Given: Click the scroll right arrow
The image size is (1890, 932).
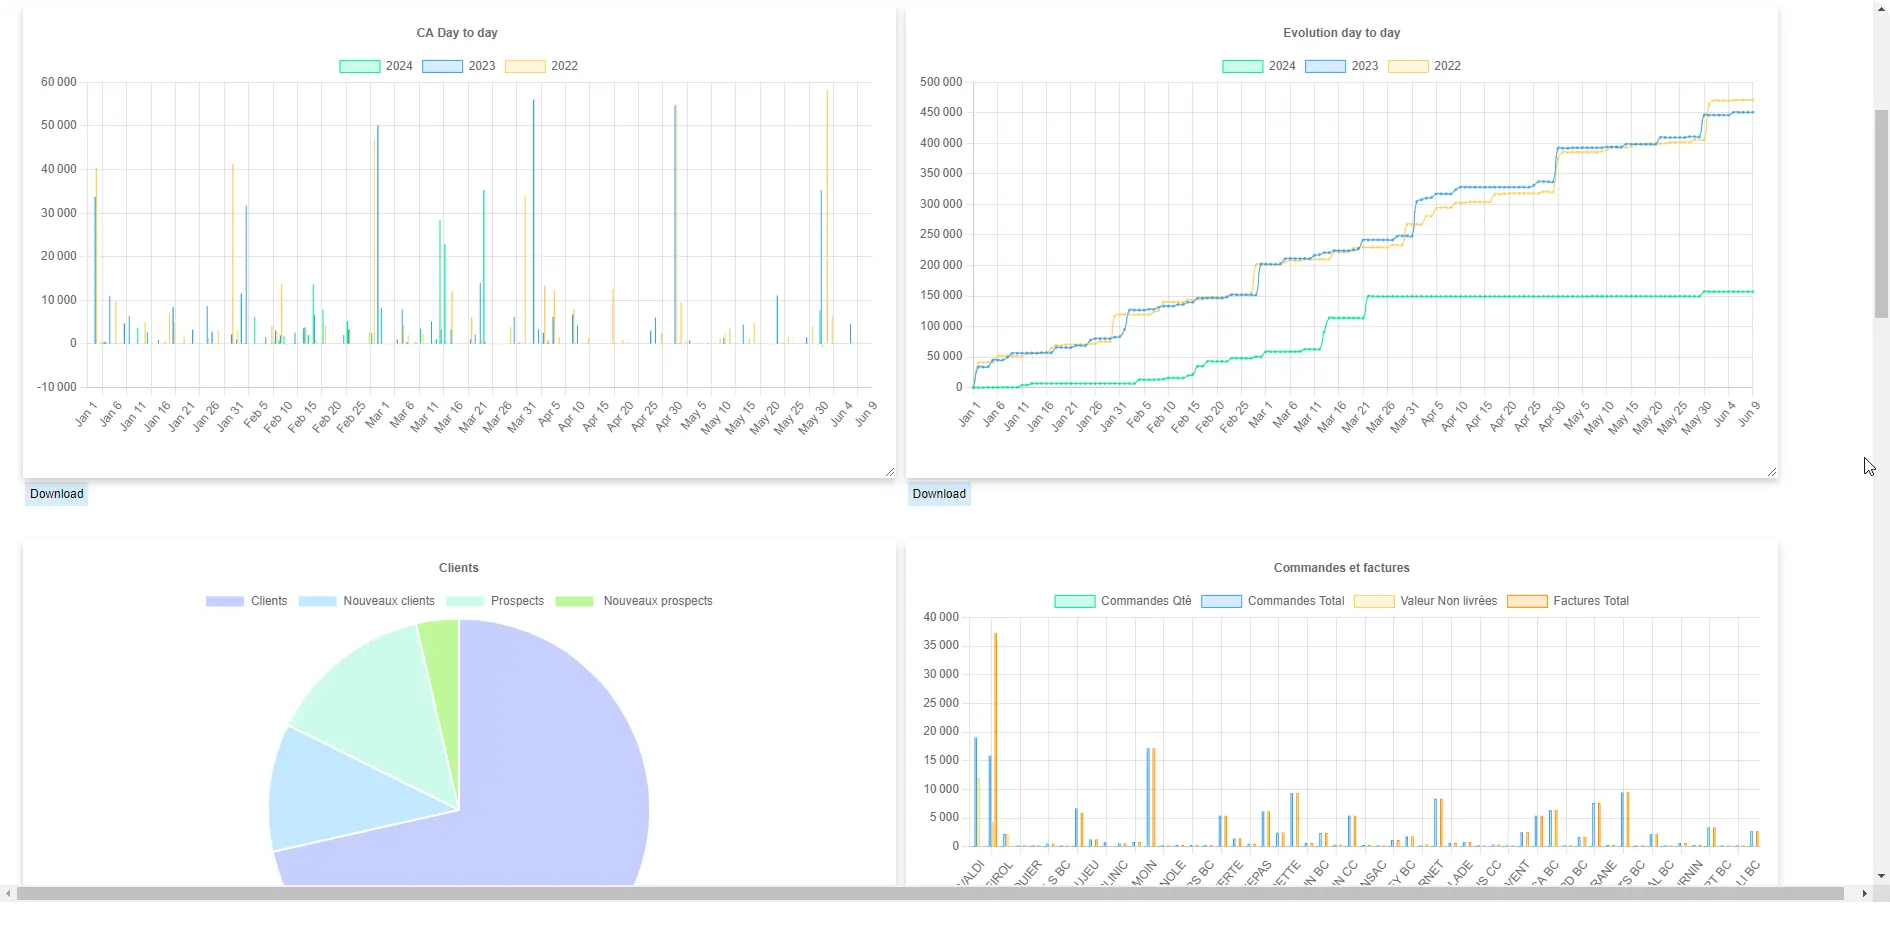Looking at the screenshot, I should [x=1864, y=893].
